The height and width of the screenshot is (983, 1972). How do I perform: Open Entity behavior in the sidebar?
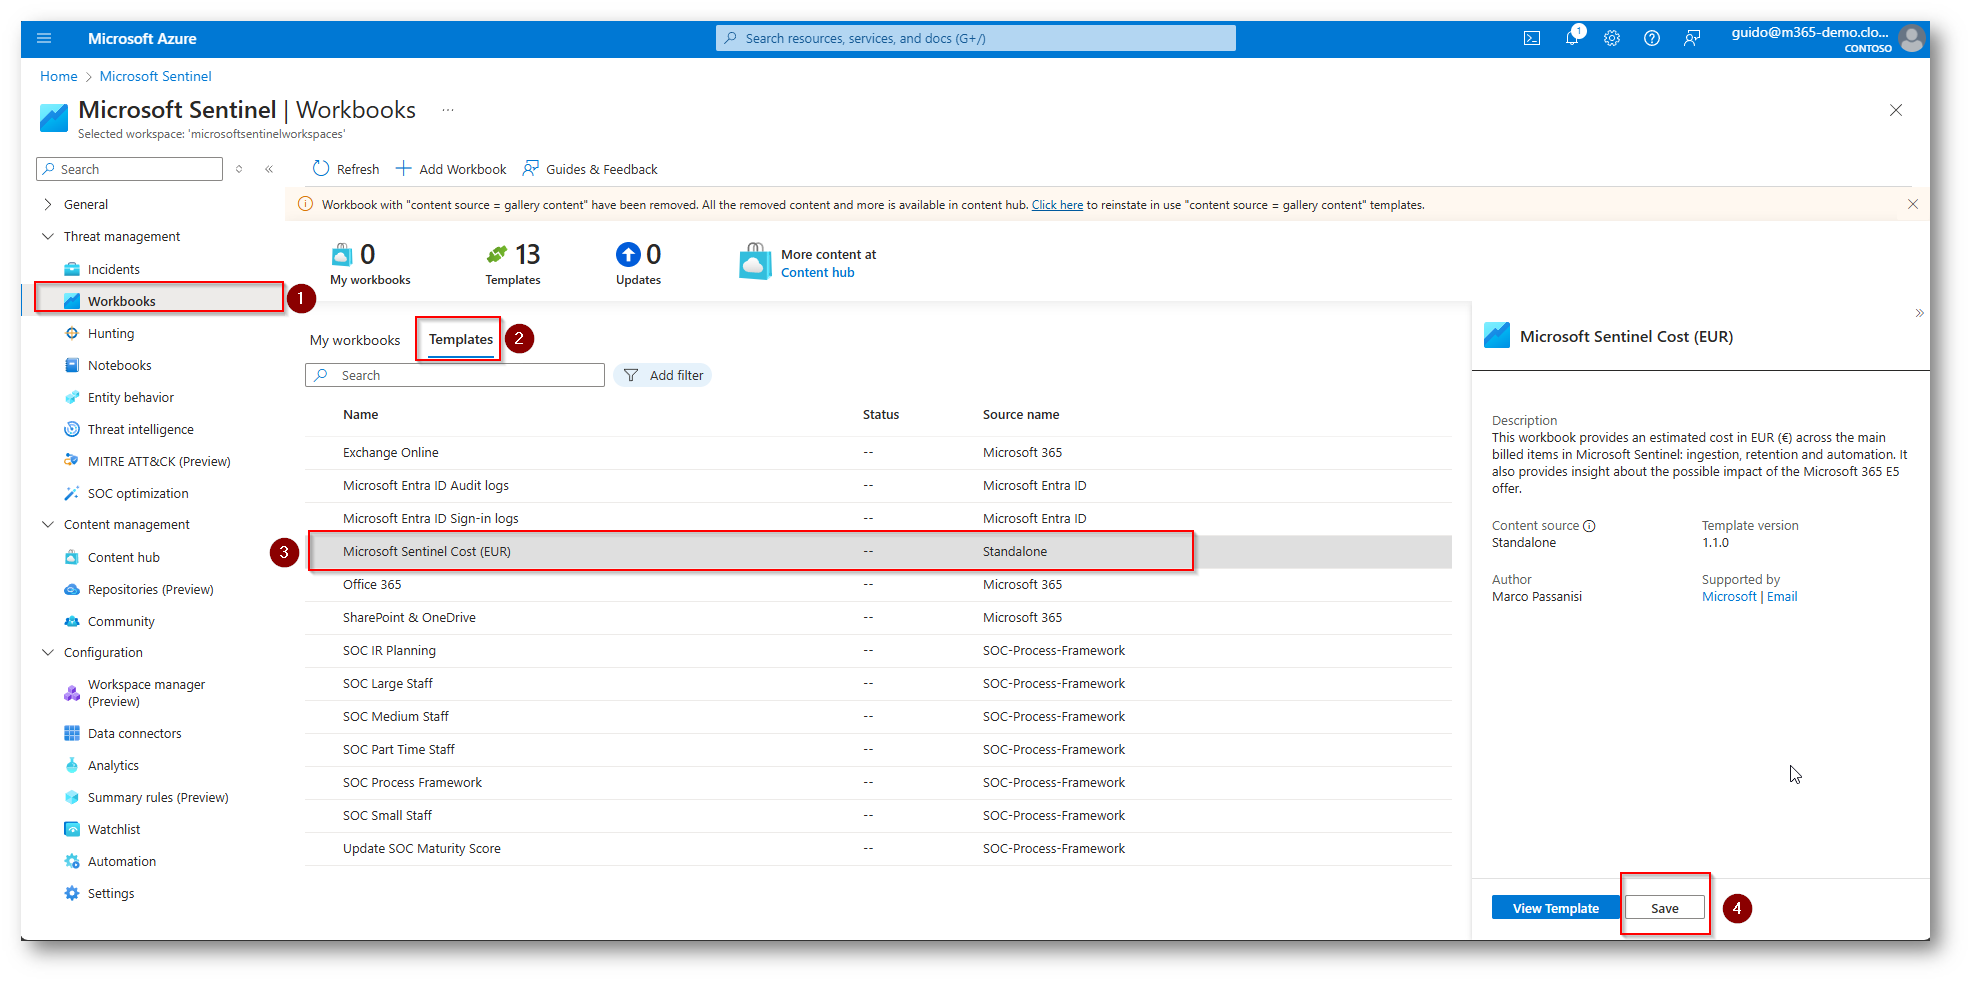[131, 397]
